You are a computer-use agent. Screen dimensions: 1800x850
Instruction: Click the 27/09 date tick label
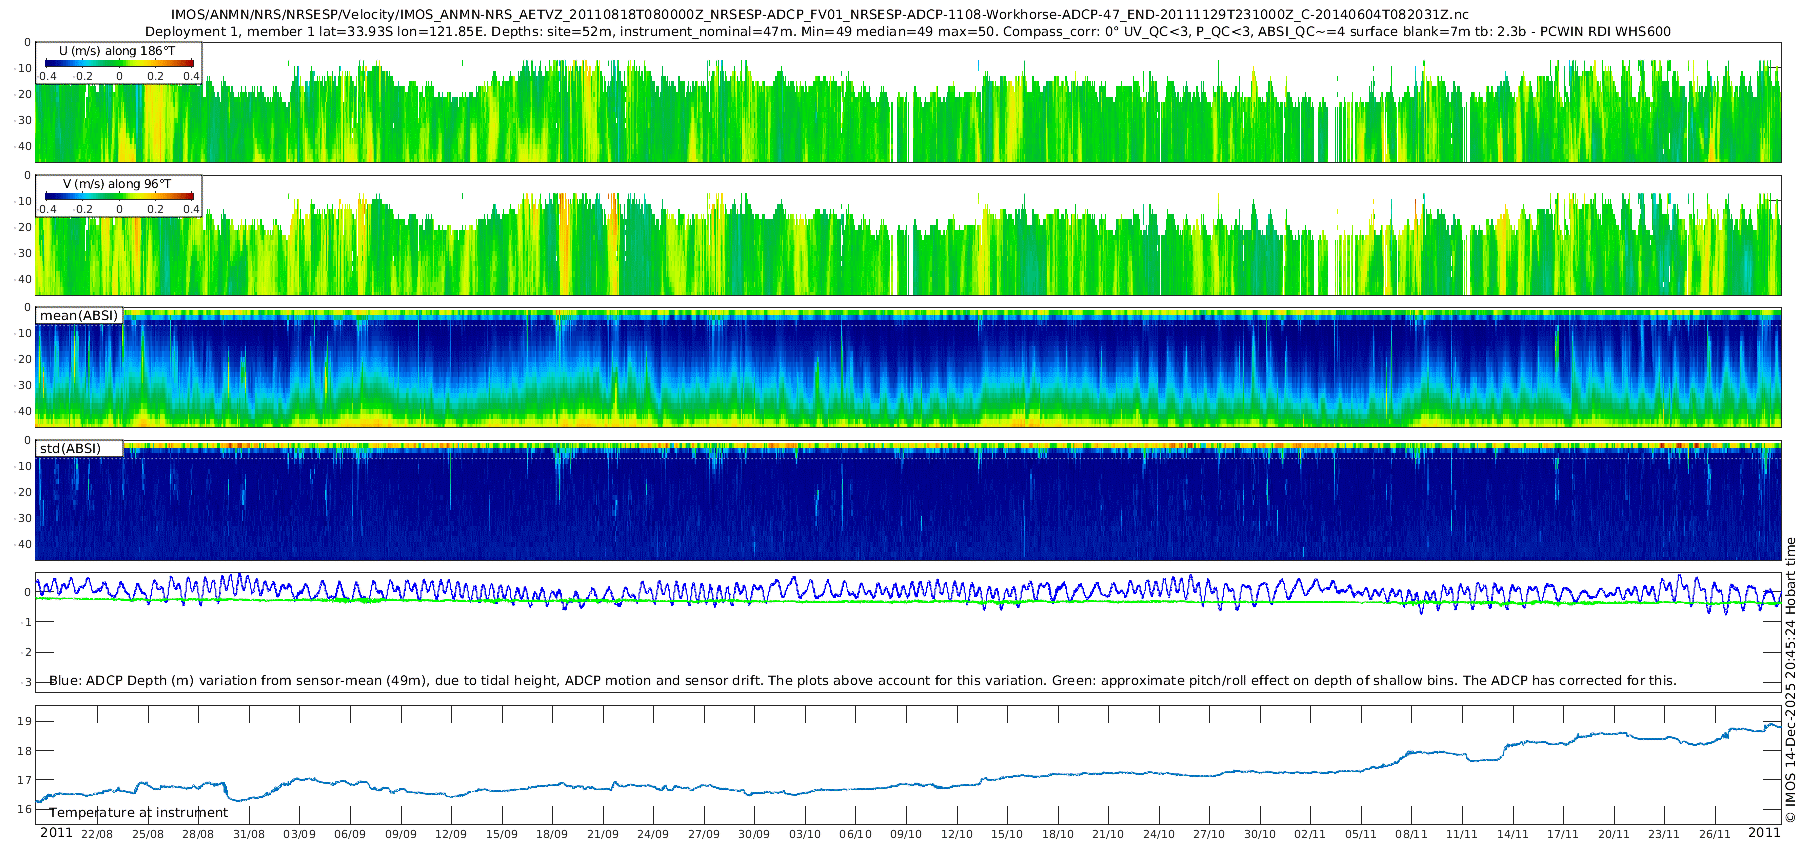point(703,834)
